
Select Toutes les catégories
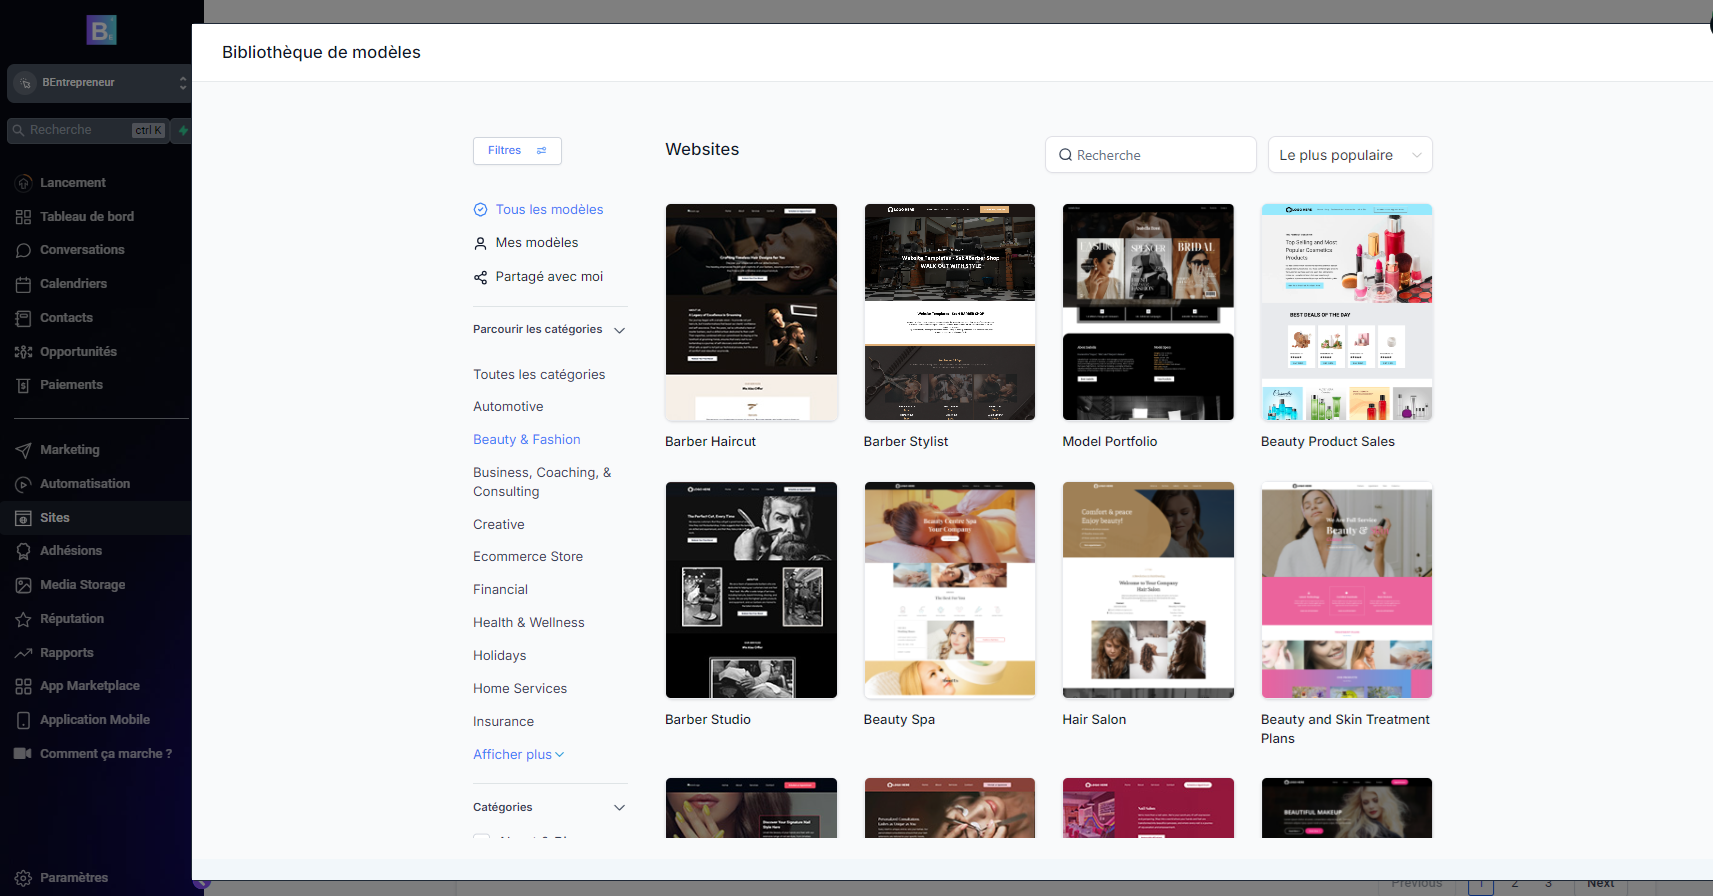tap(539, 375)
